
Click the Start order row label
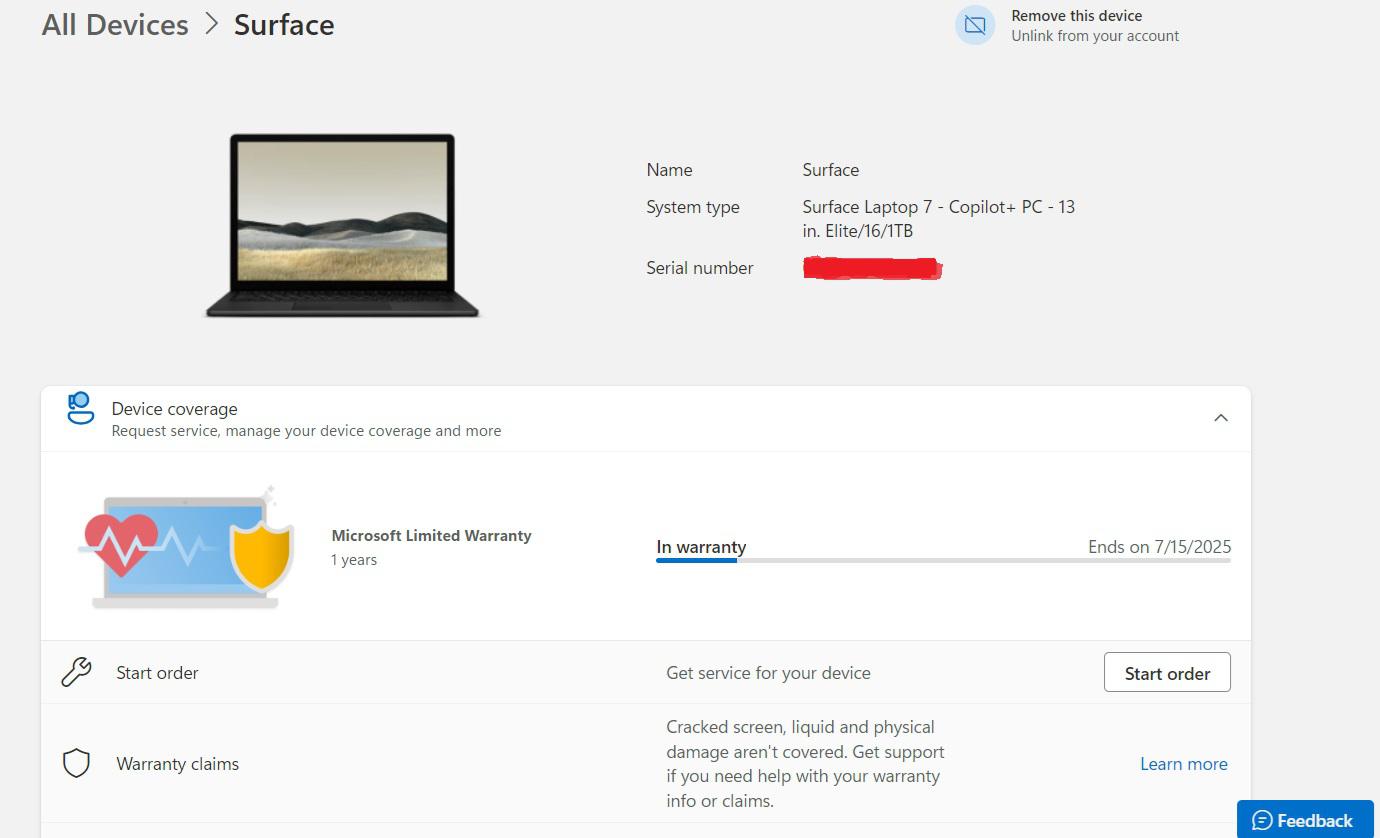[157, 673]
